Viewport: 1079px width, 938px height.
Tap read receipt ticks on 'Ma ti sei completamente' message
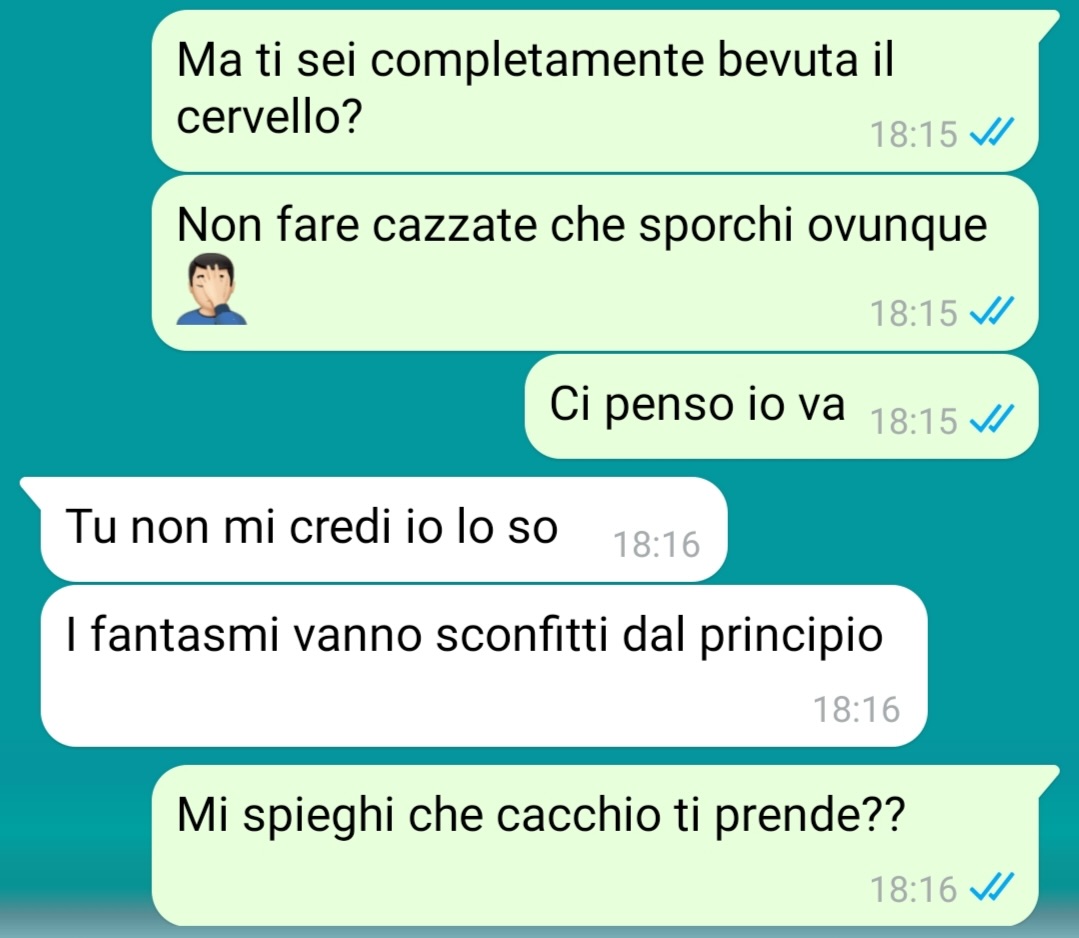(x=992, y=133)
